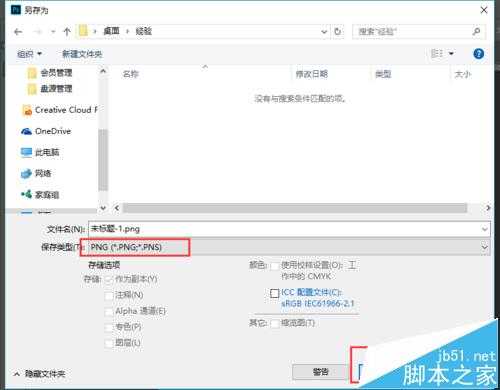Select the 桌面 breadcrumb

click(111, 31)
